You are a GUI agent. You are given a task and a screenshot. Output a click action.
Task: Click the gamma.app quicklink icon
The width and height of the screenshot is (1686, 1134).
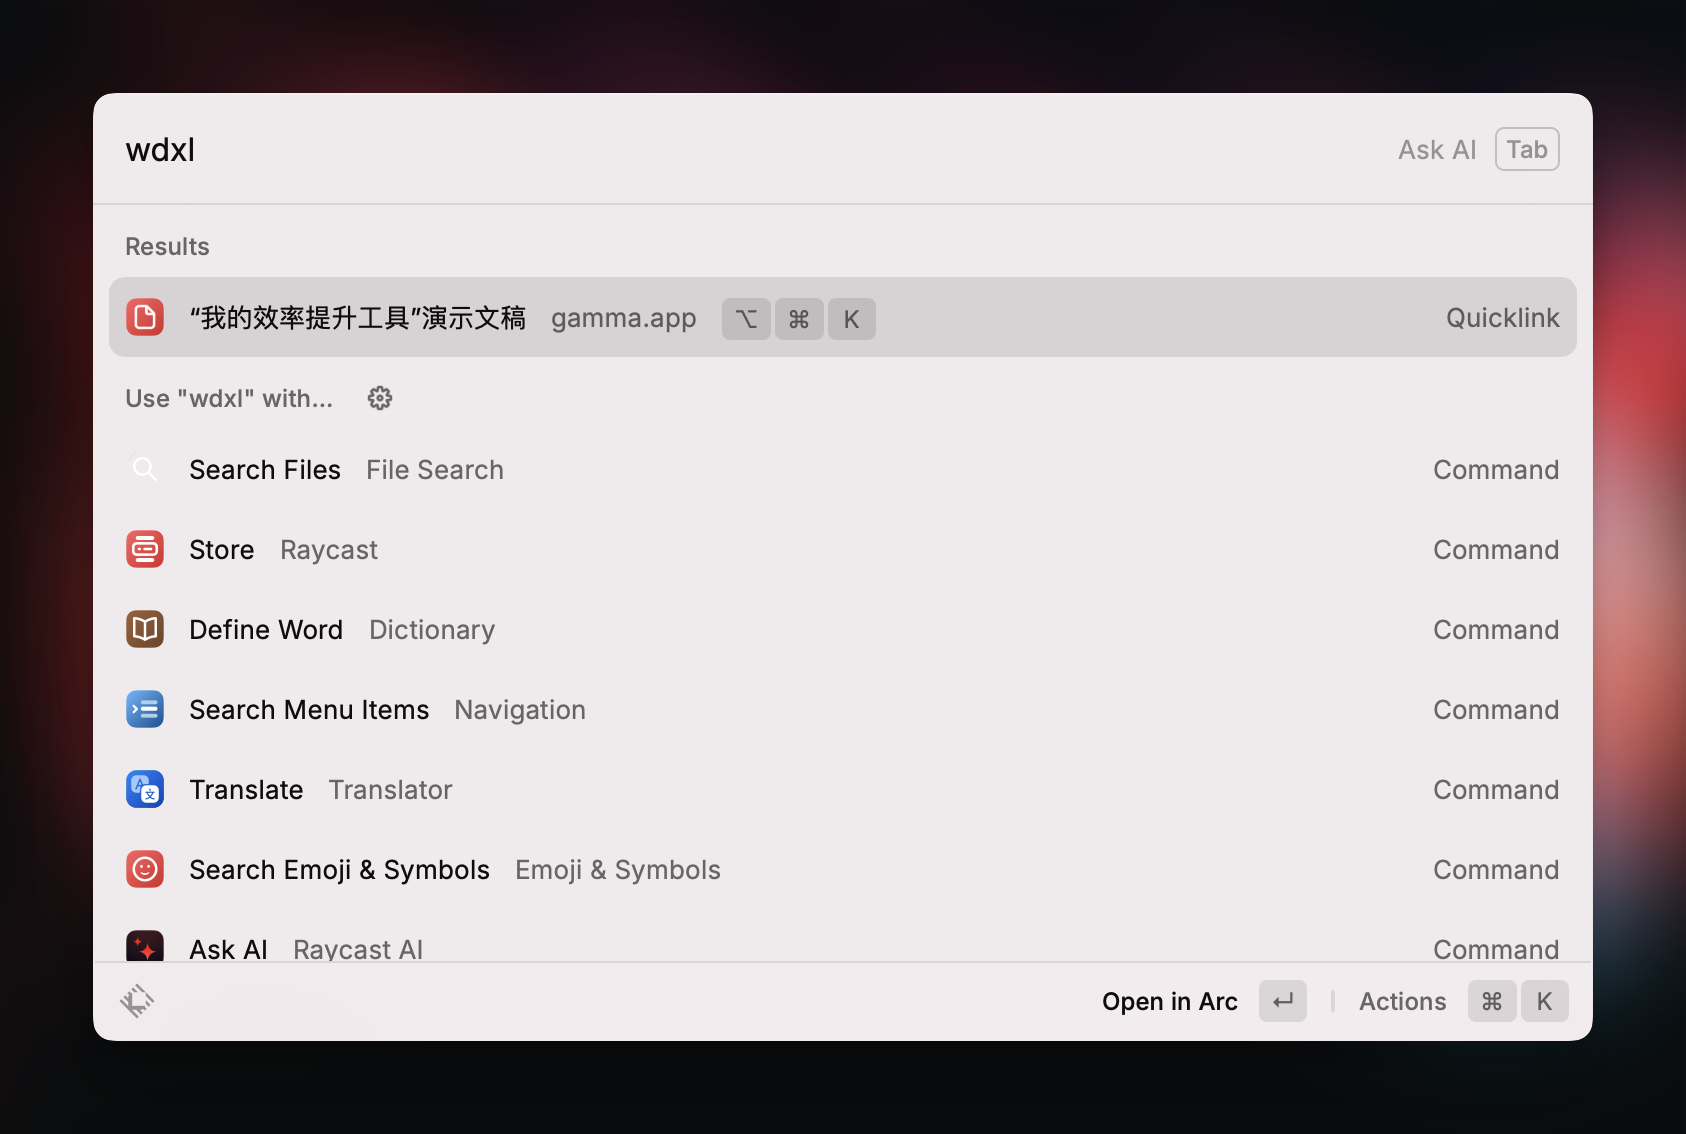click(144, 317)
